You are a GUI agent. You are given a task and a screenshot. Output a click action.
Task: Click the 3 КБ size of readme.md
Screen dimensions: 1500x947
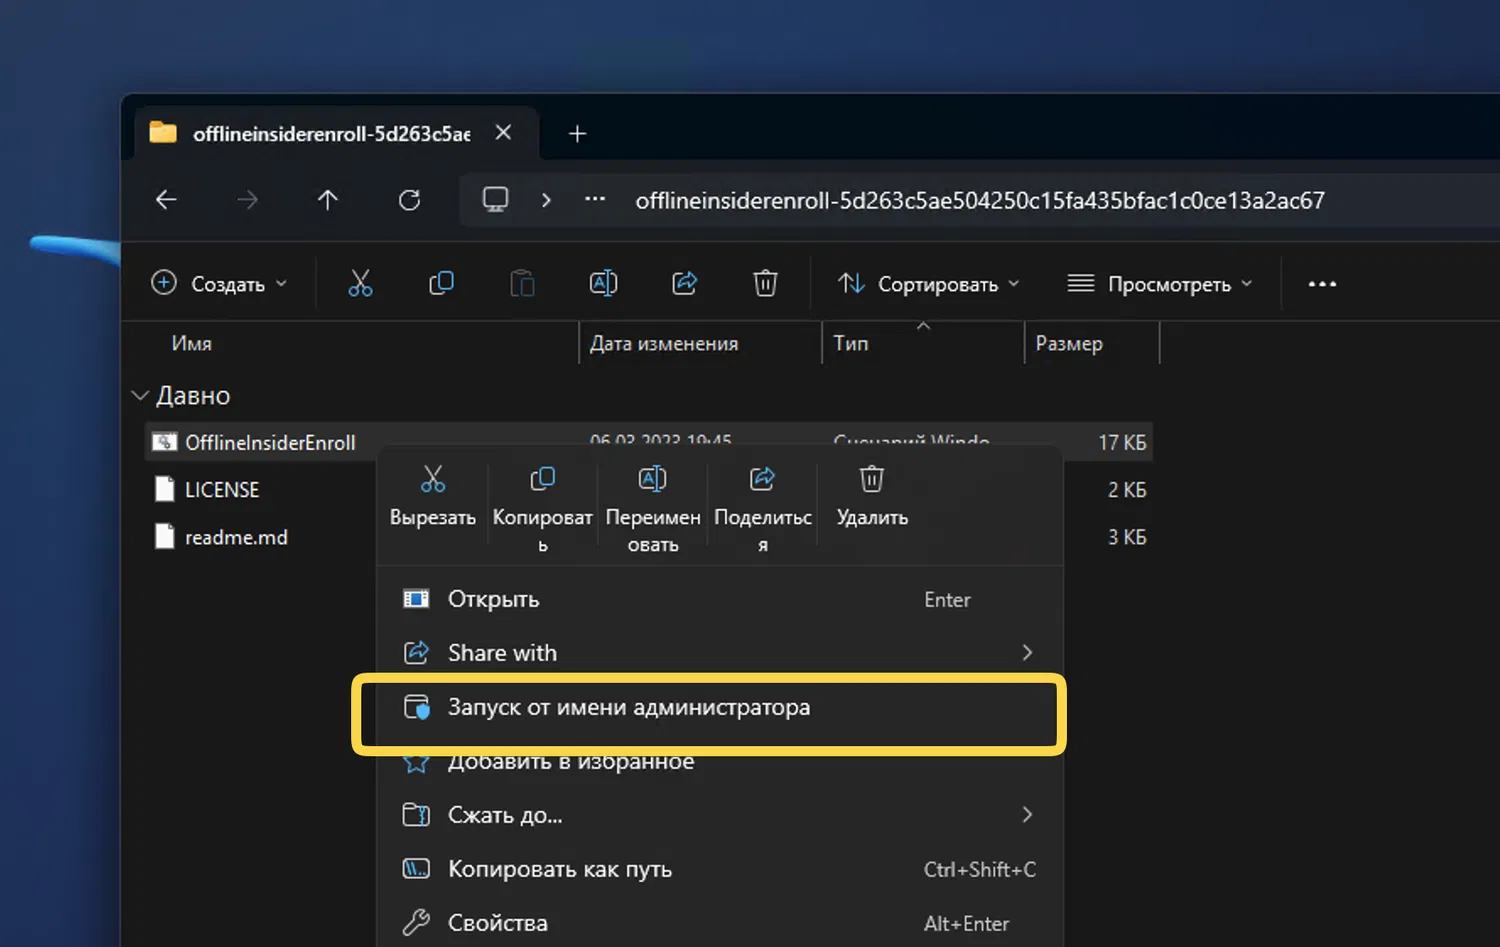pyautogui.click(x=1127, y=537)
